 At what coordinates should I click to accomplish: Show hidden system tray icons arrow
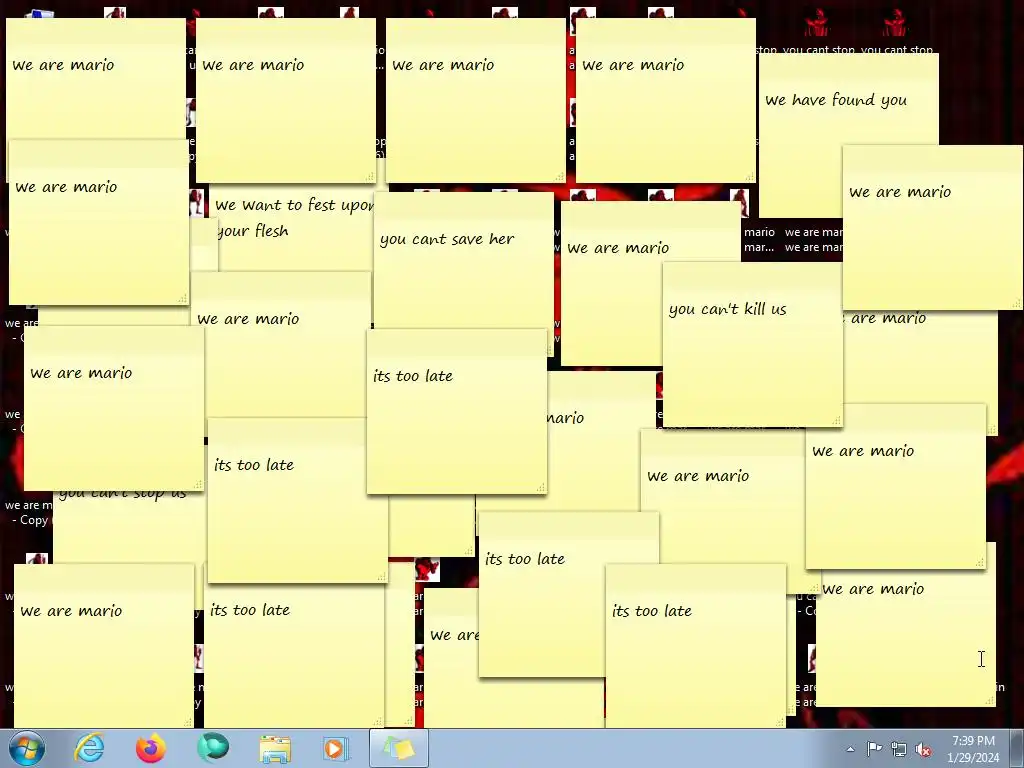850,749
